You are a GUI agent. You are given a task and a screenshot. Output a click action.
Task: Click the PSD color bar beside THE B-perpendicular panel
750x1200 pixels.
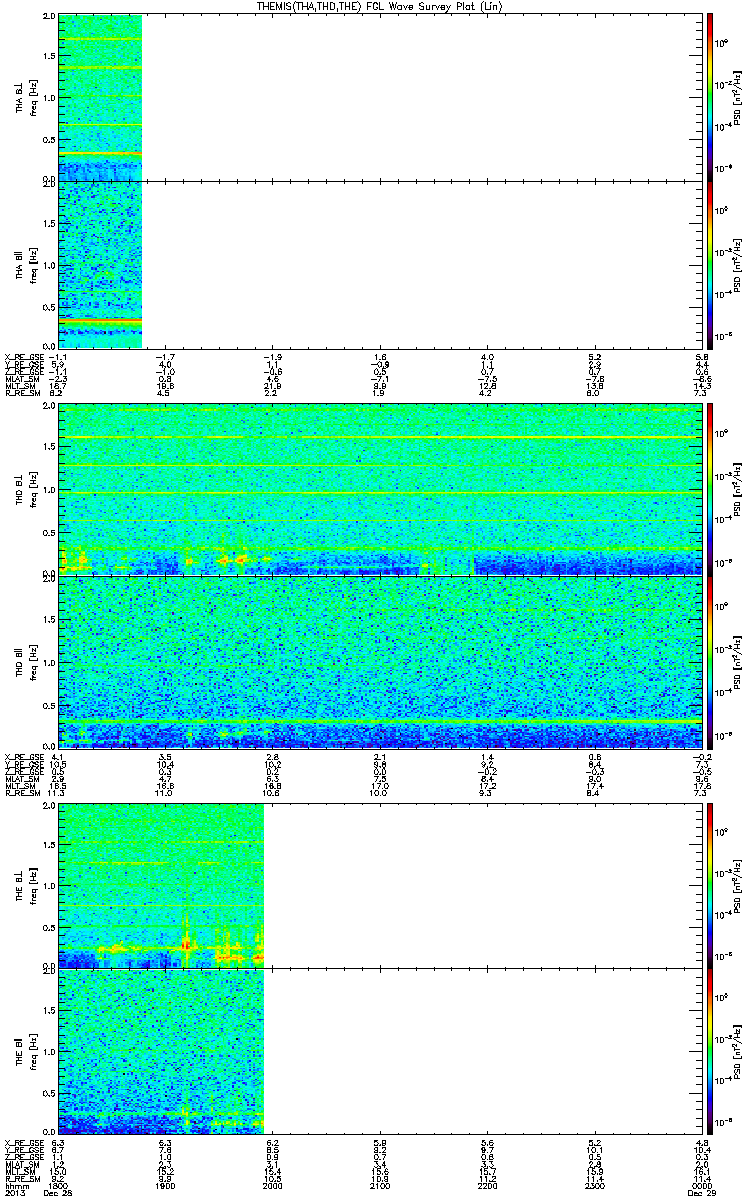click(x=710, y=884)
